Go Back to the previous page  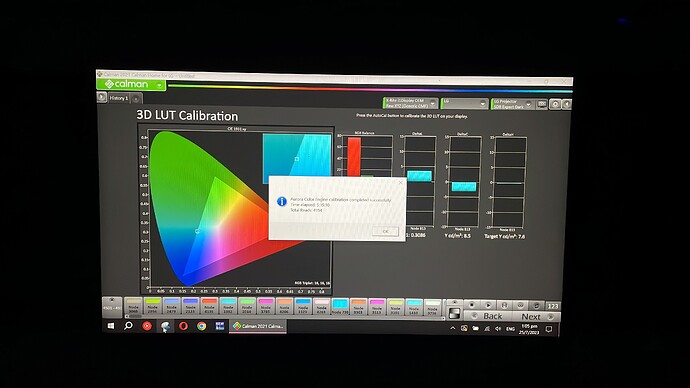[x=488, y=316]
